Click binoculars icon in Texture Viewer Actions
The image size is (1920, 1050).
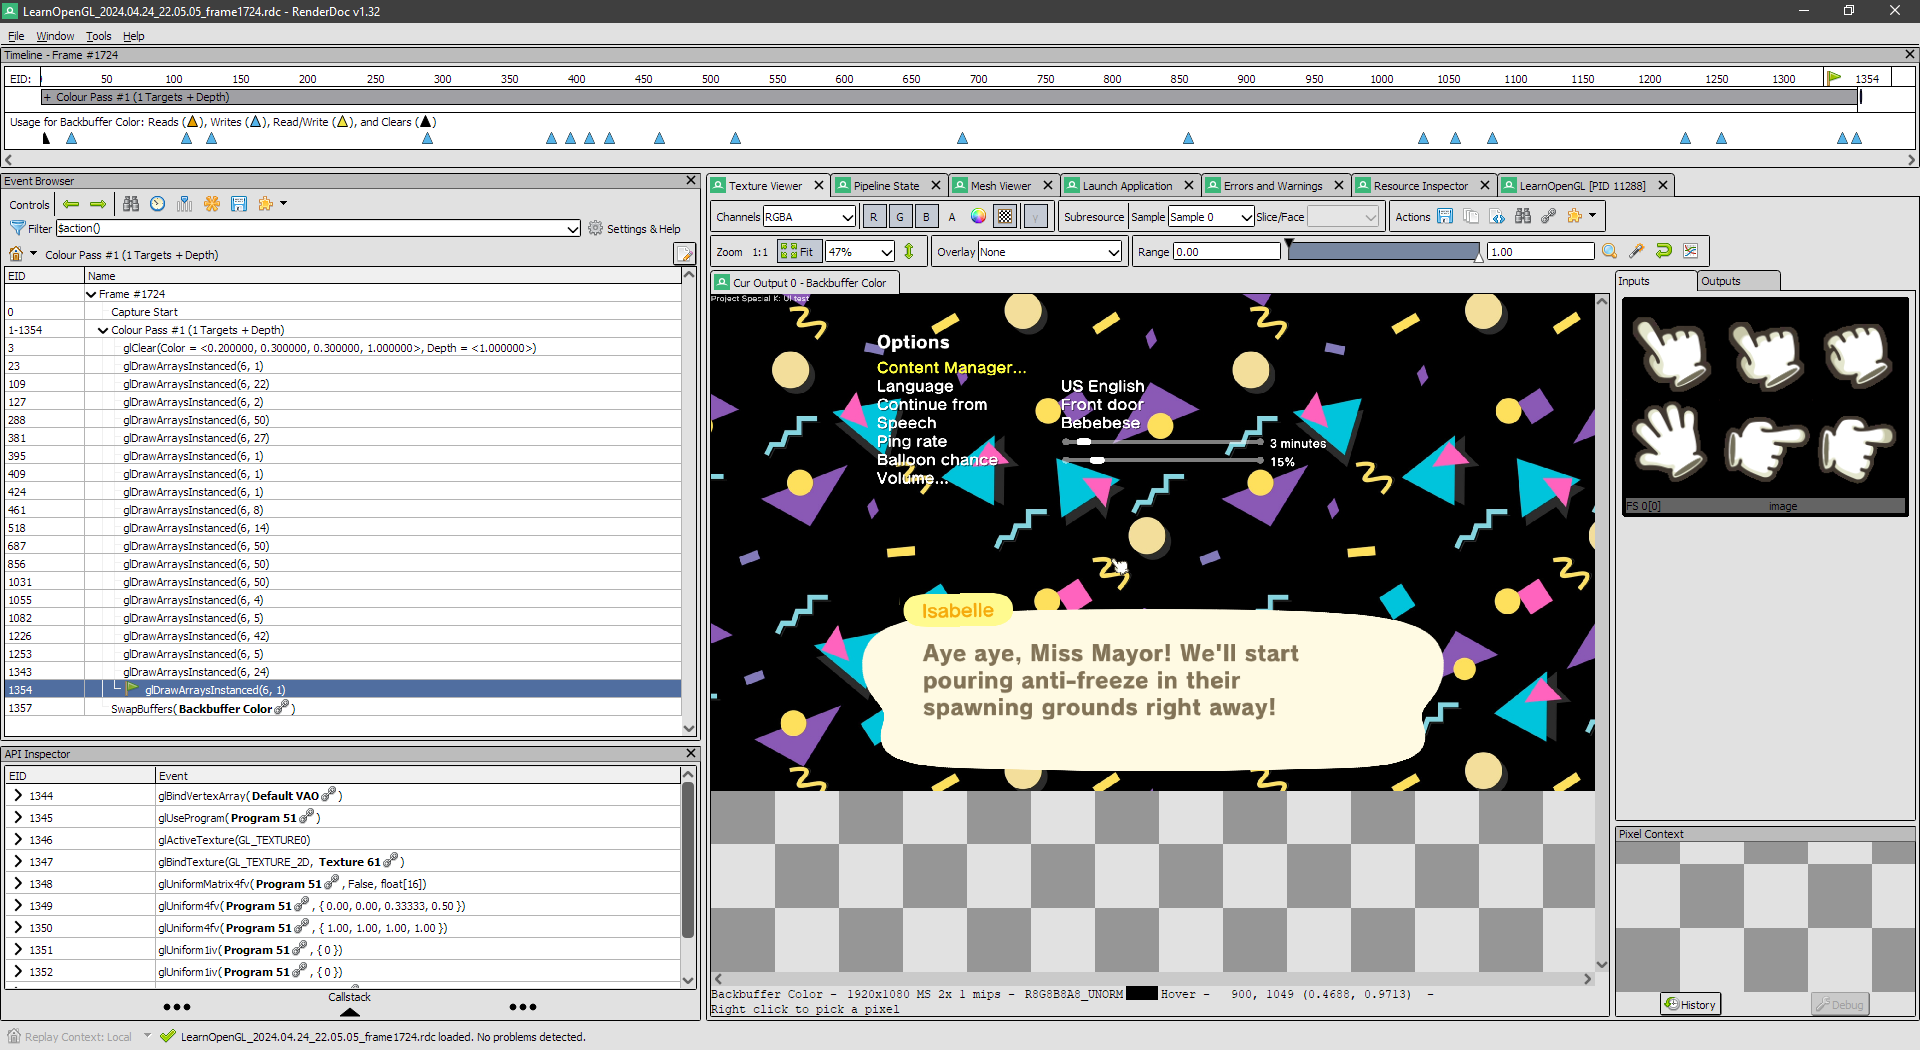point(1523,216)
